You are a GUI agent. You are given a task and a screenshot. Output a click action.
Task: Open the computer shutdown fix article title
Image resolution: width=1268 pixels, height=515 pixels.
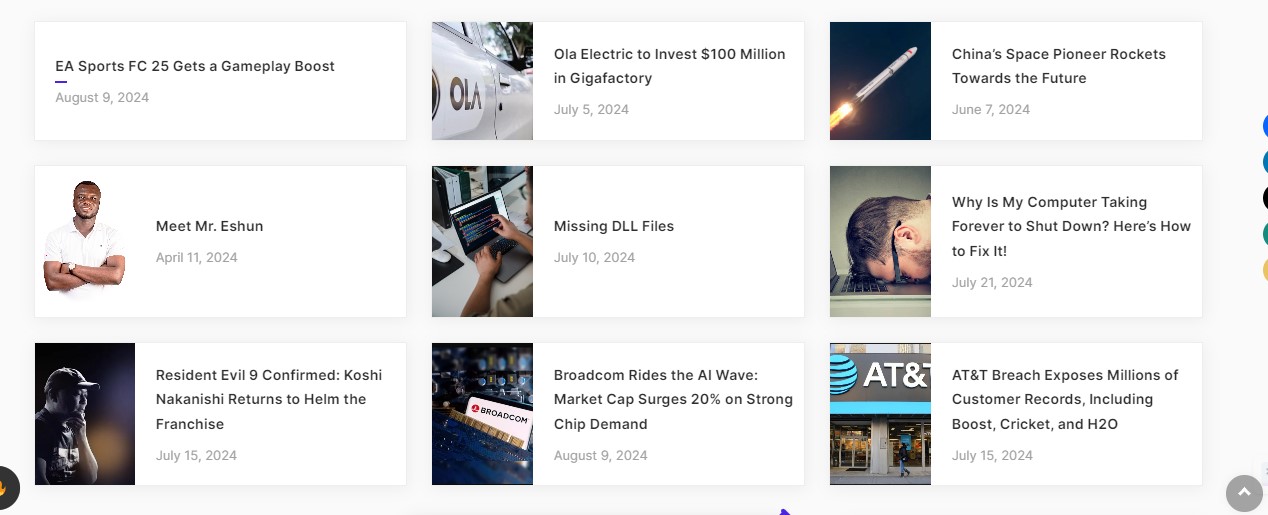(x=1071, y=226)
